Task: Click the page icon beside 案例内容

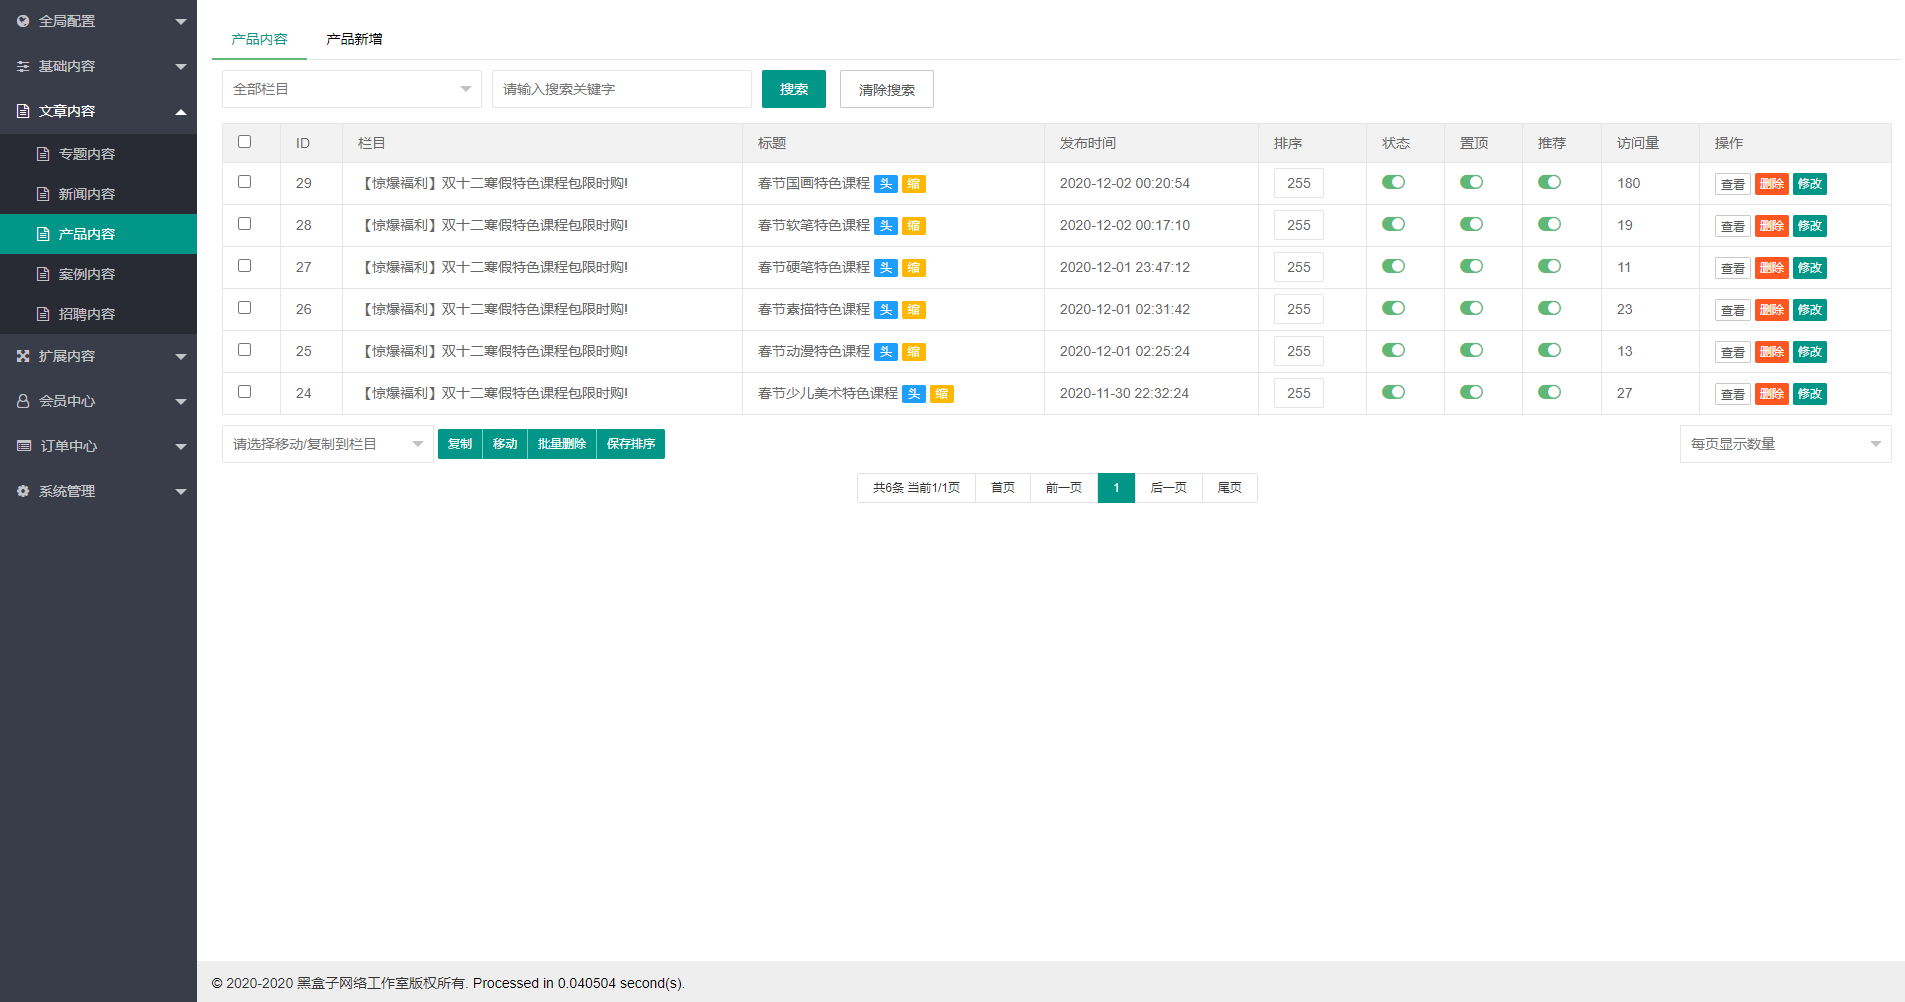Action: tap(43, 274)
